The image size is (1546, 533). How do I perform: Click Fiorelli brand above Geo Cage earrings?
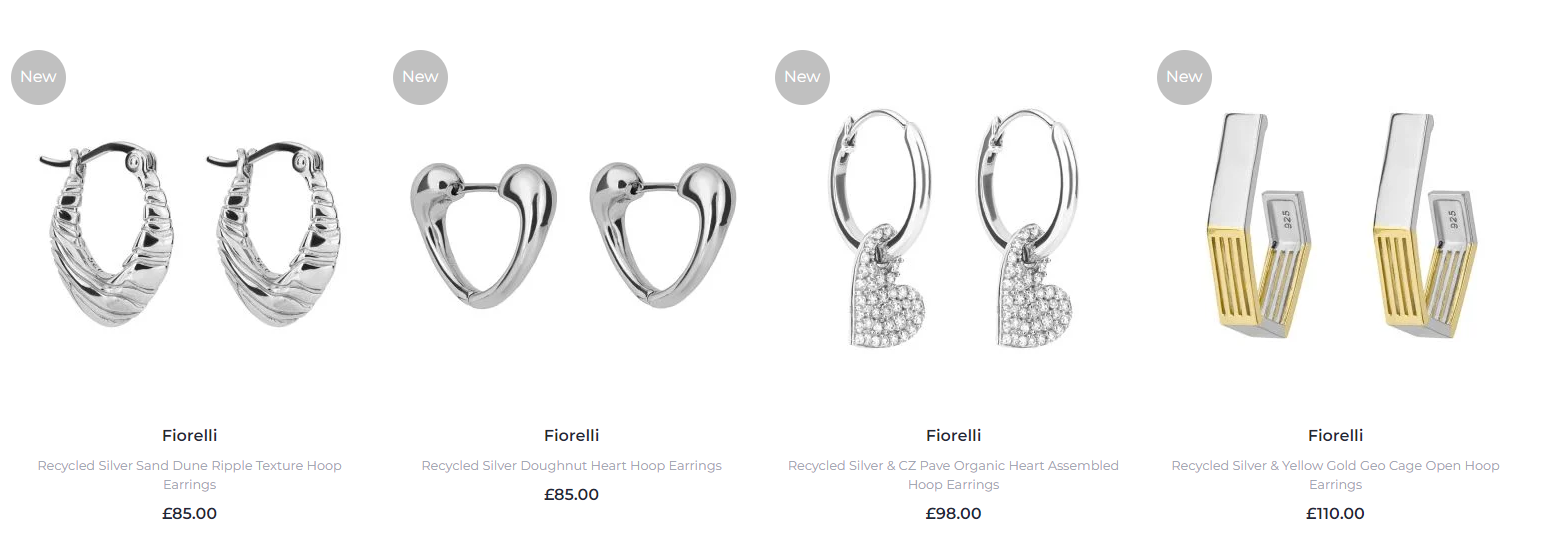[x=1335, y=436]
